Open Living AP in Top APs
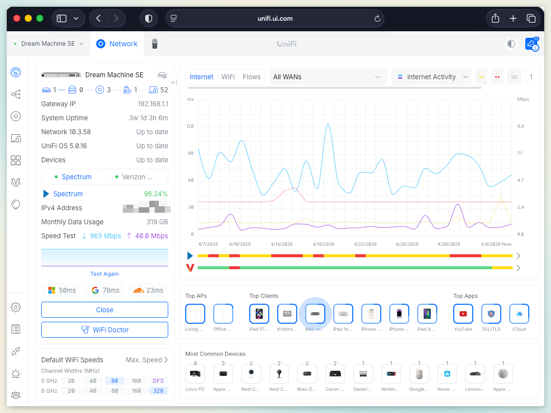The width and height of the screenshot is (551, 413). [195, 314]
